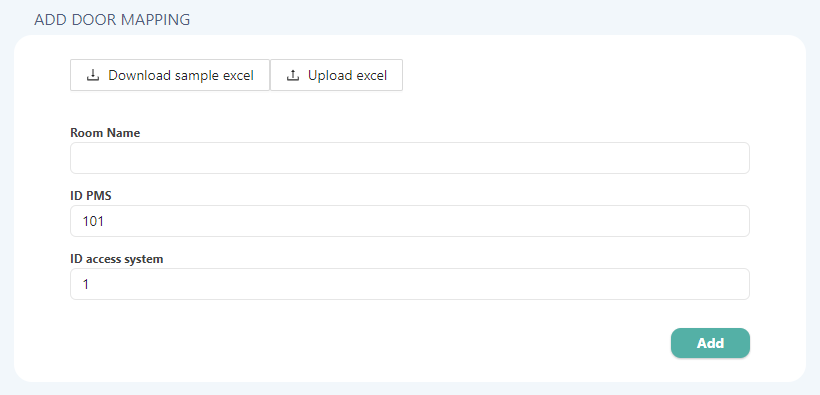Click the ID PMS label
The height and width of the screenshot is (395, 820).
91,196
